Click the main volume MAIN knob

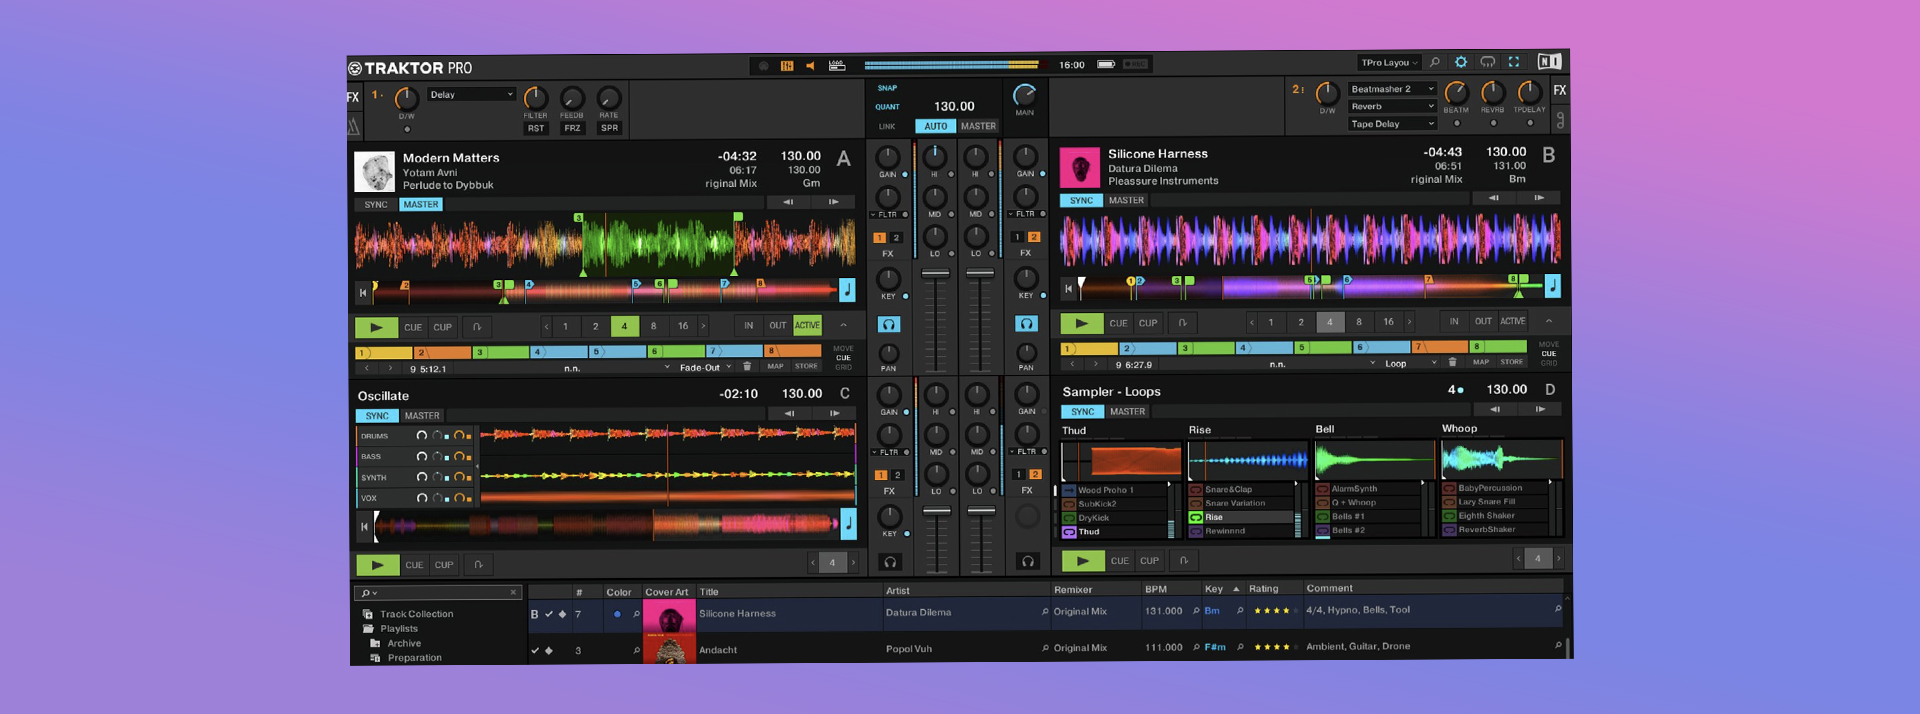click(1025, 95)
